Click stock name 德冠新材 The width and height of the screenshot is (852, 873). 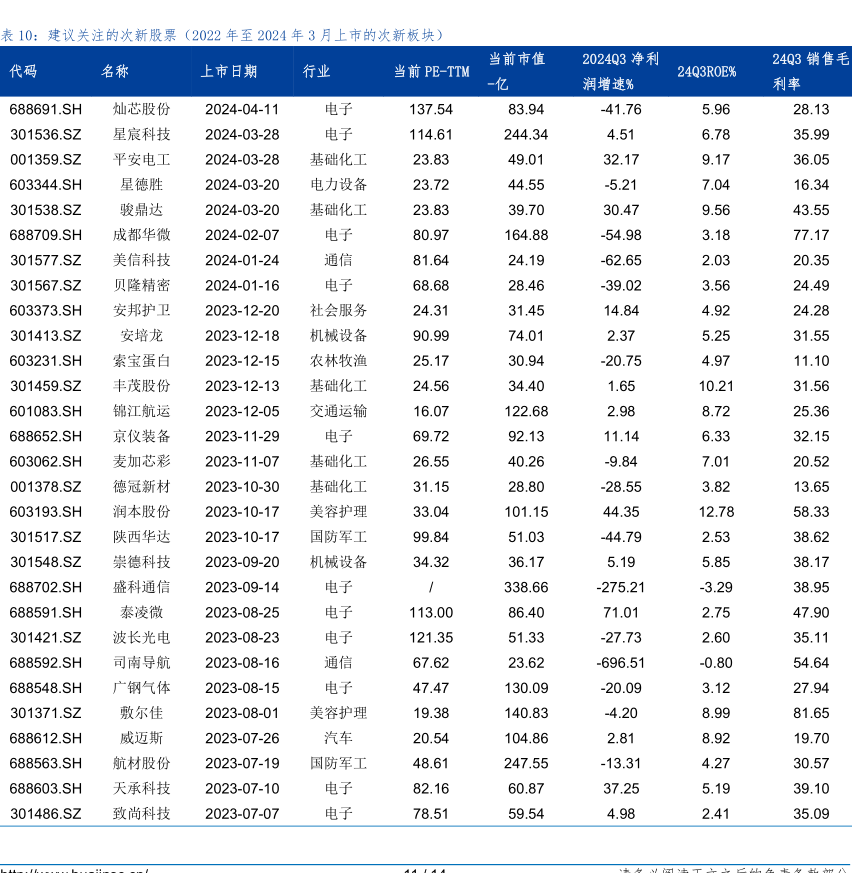[x=141, y=487]
